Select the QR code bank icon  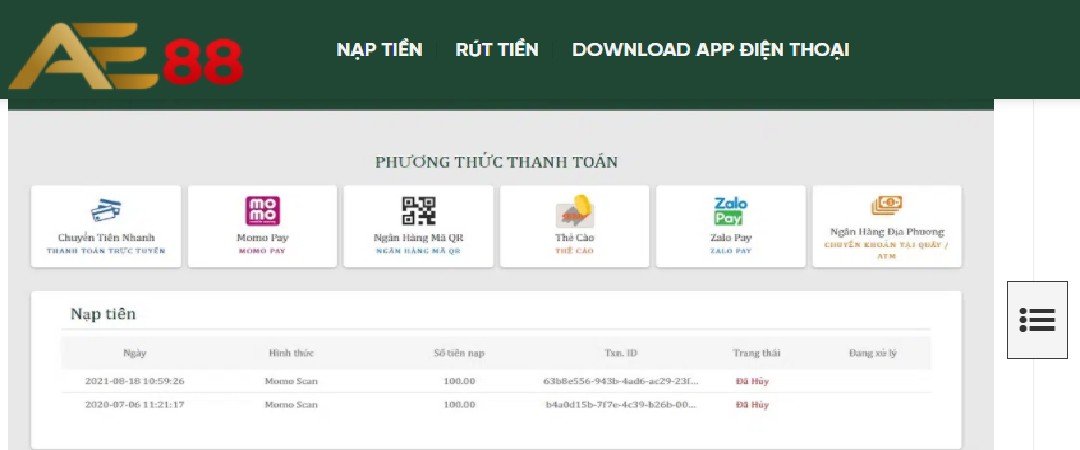point(419,211)
